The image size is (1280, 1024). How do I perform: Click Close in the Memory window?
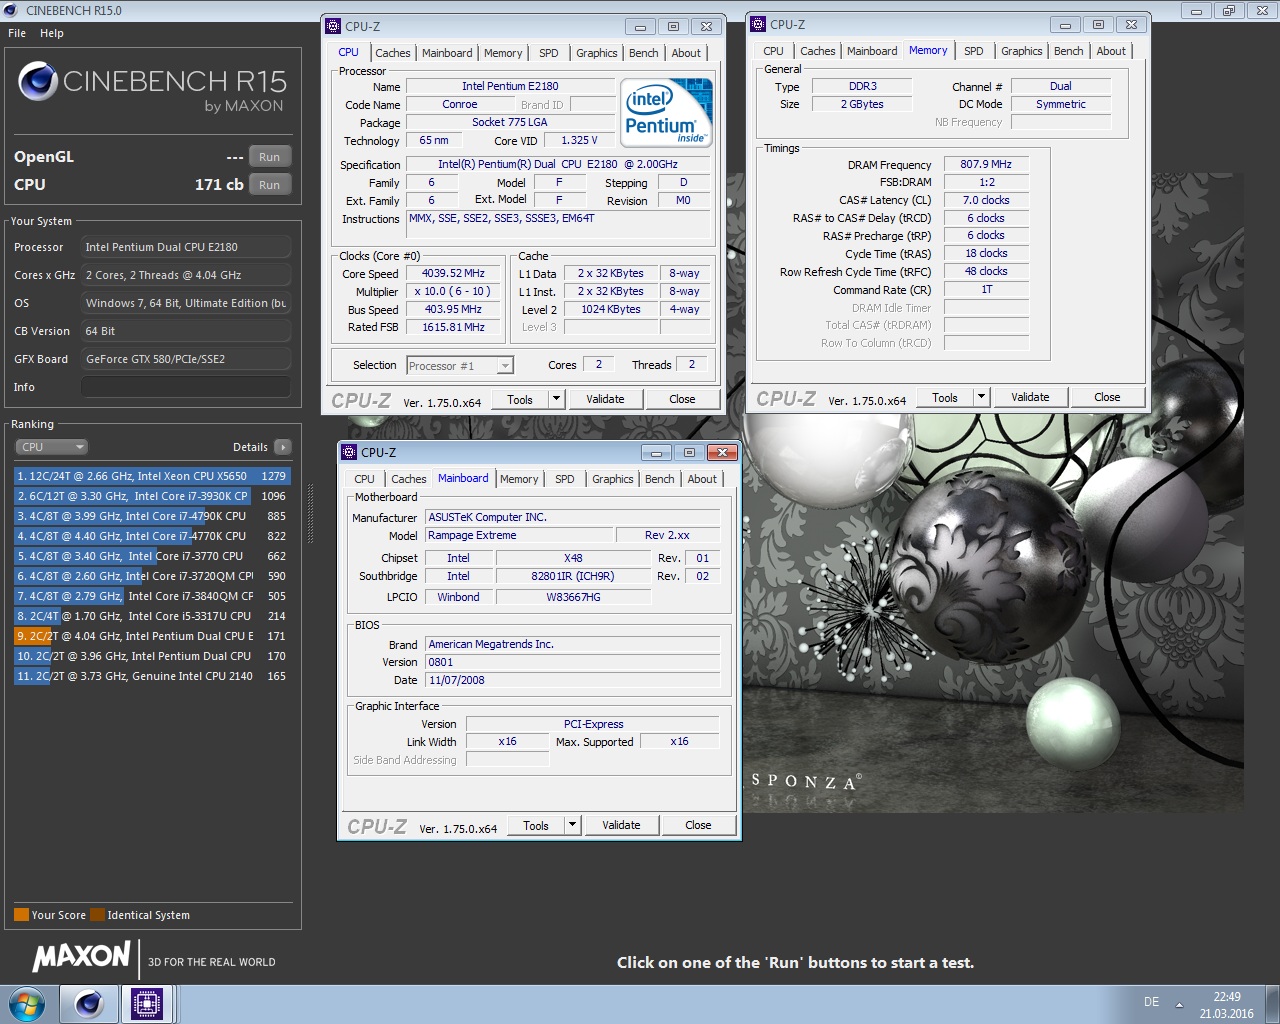[x=1107, y=397]
